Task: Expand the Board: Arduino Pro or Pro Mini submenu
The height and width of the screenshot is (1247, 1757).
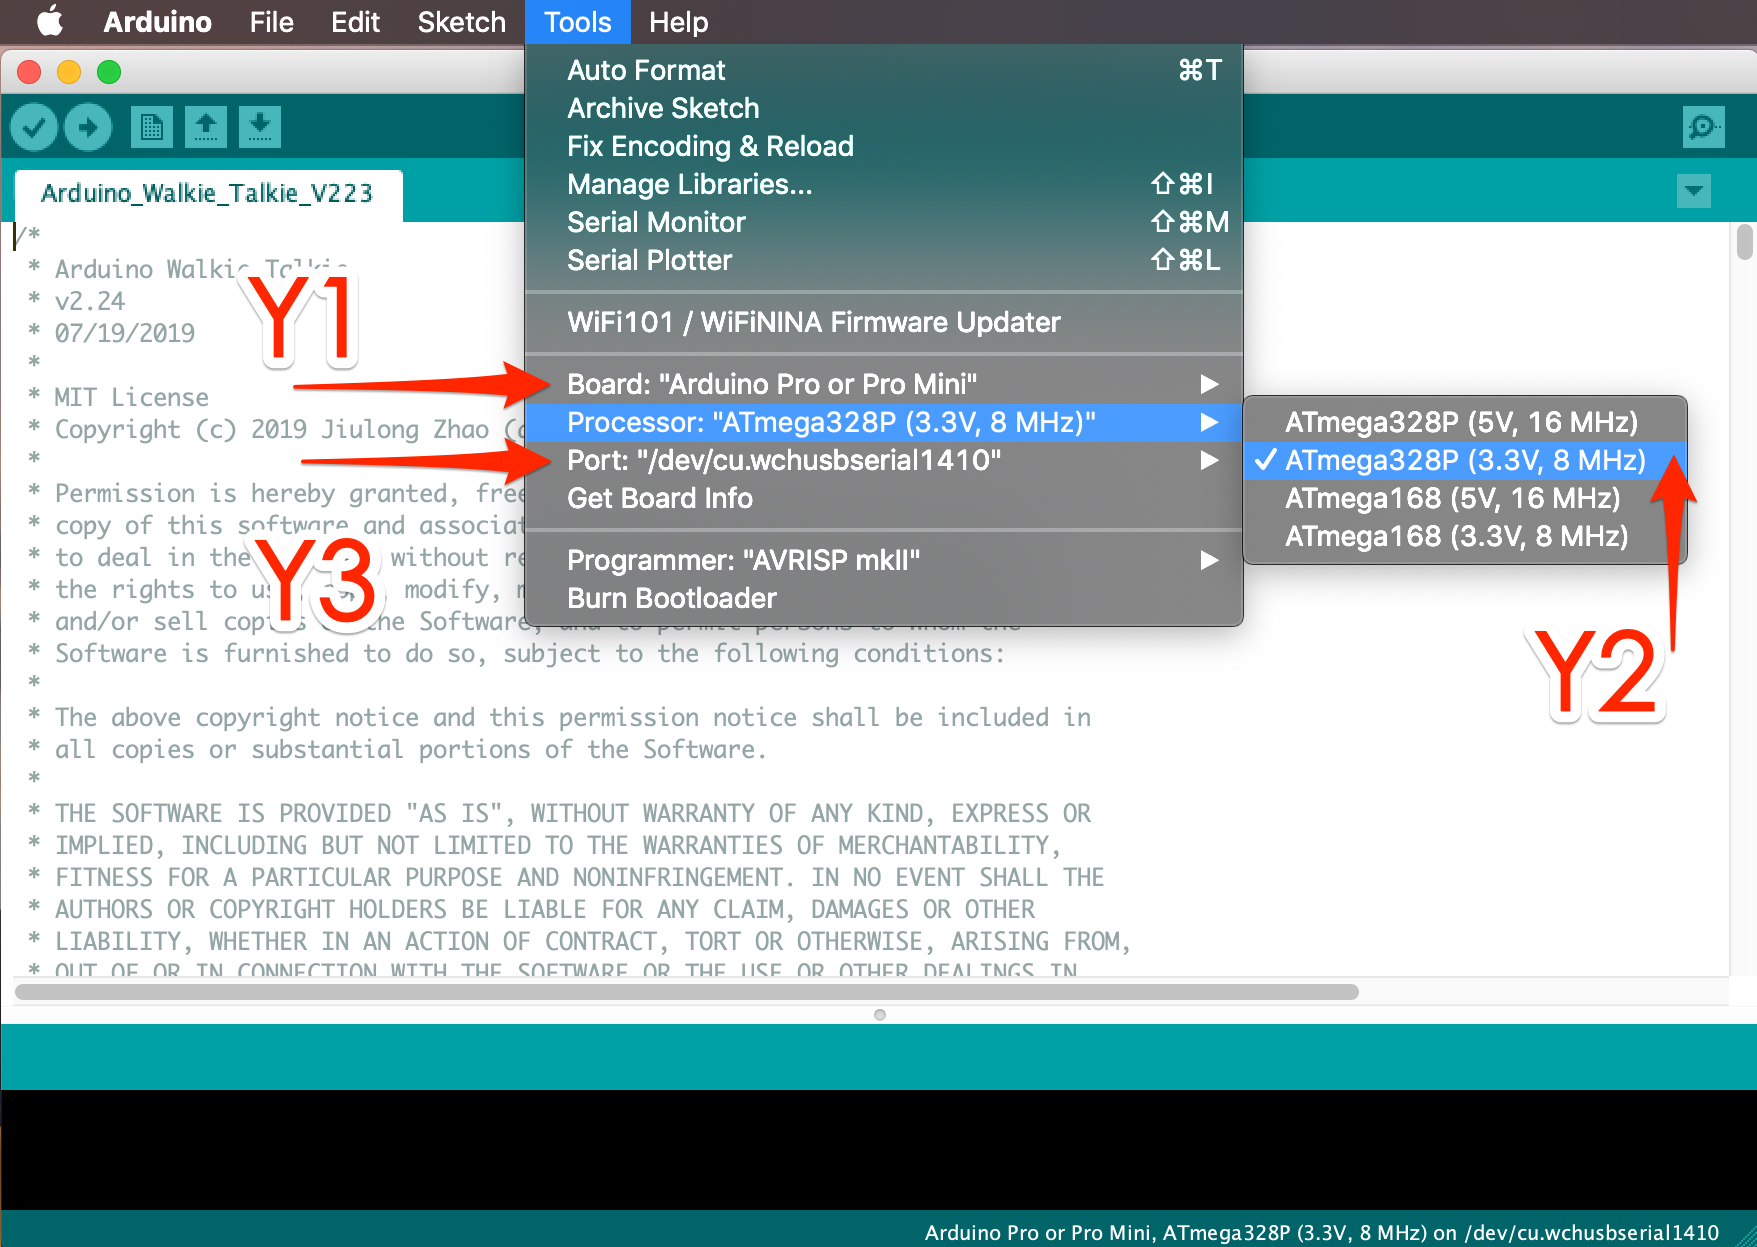Action: coord(884,384)
